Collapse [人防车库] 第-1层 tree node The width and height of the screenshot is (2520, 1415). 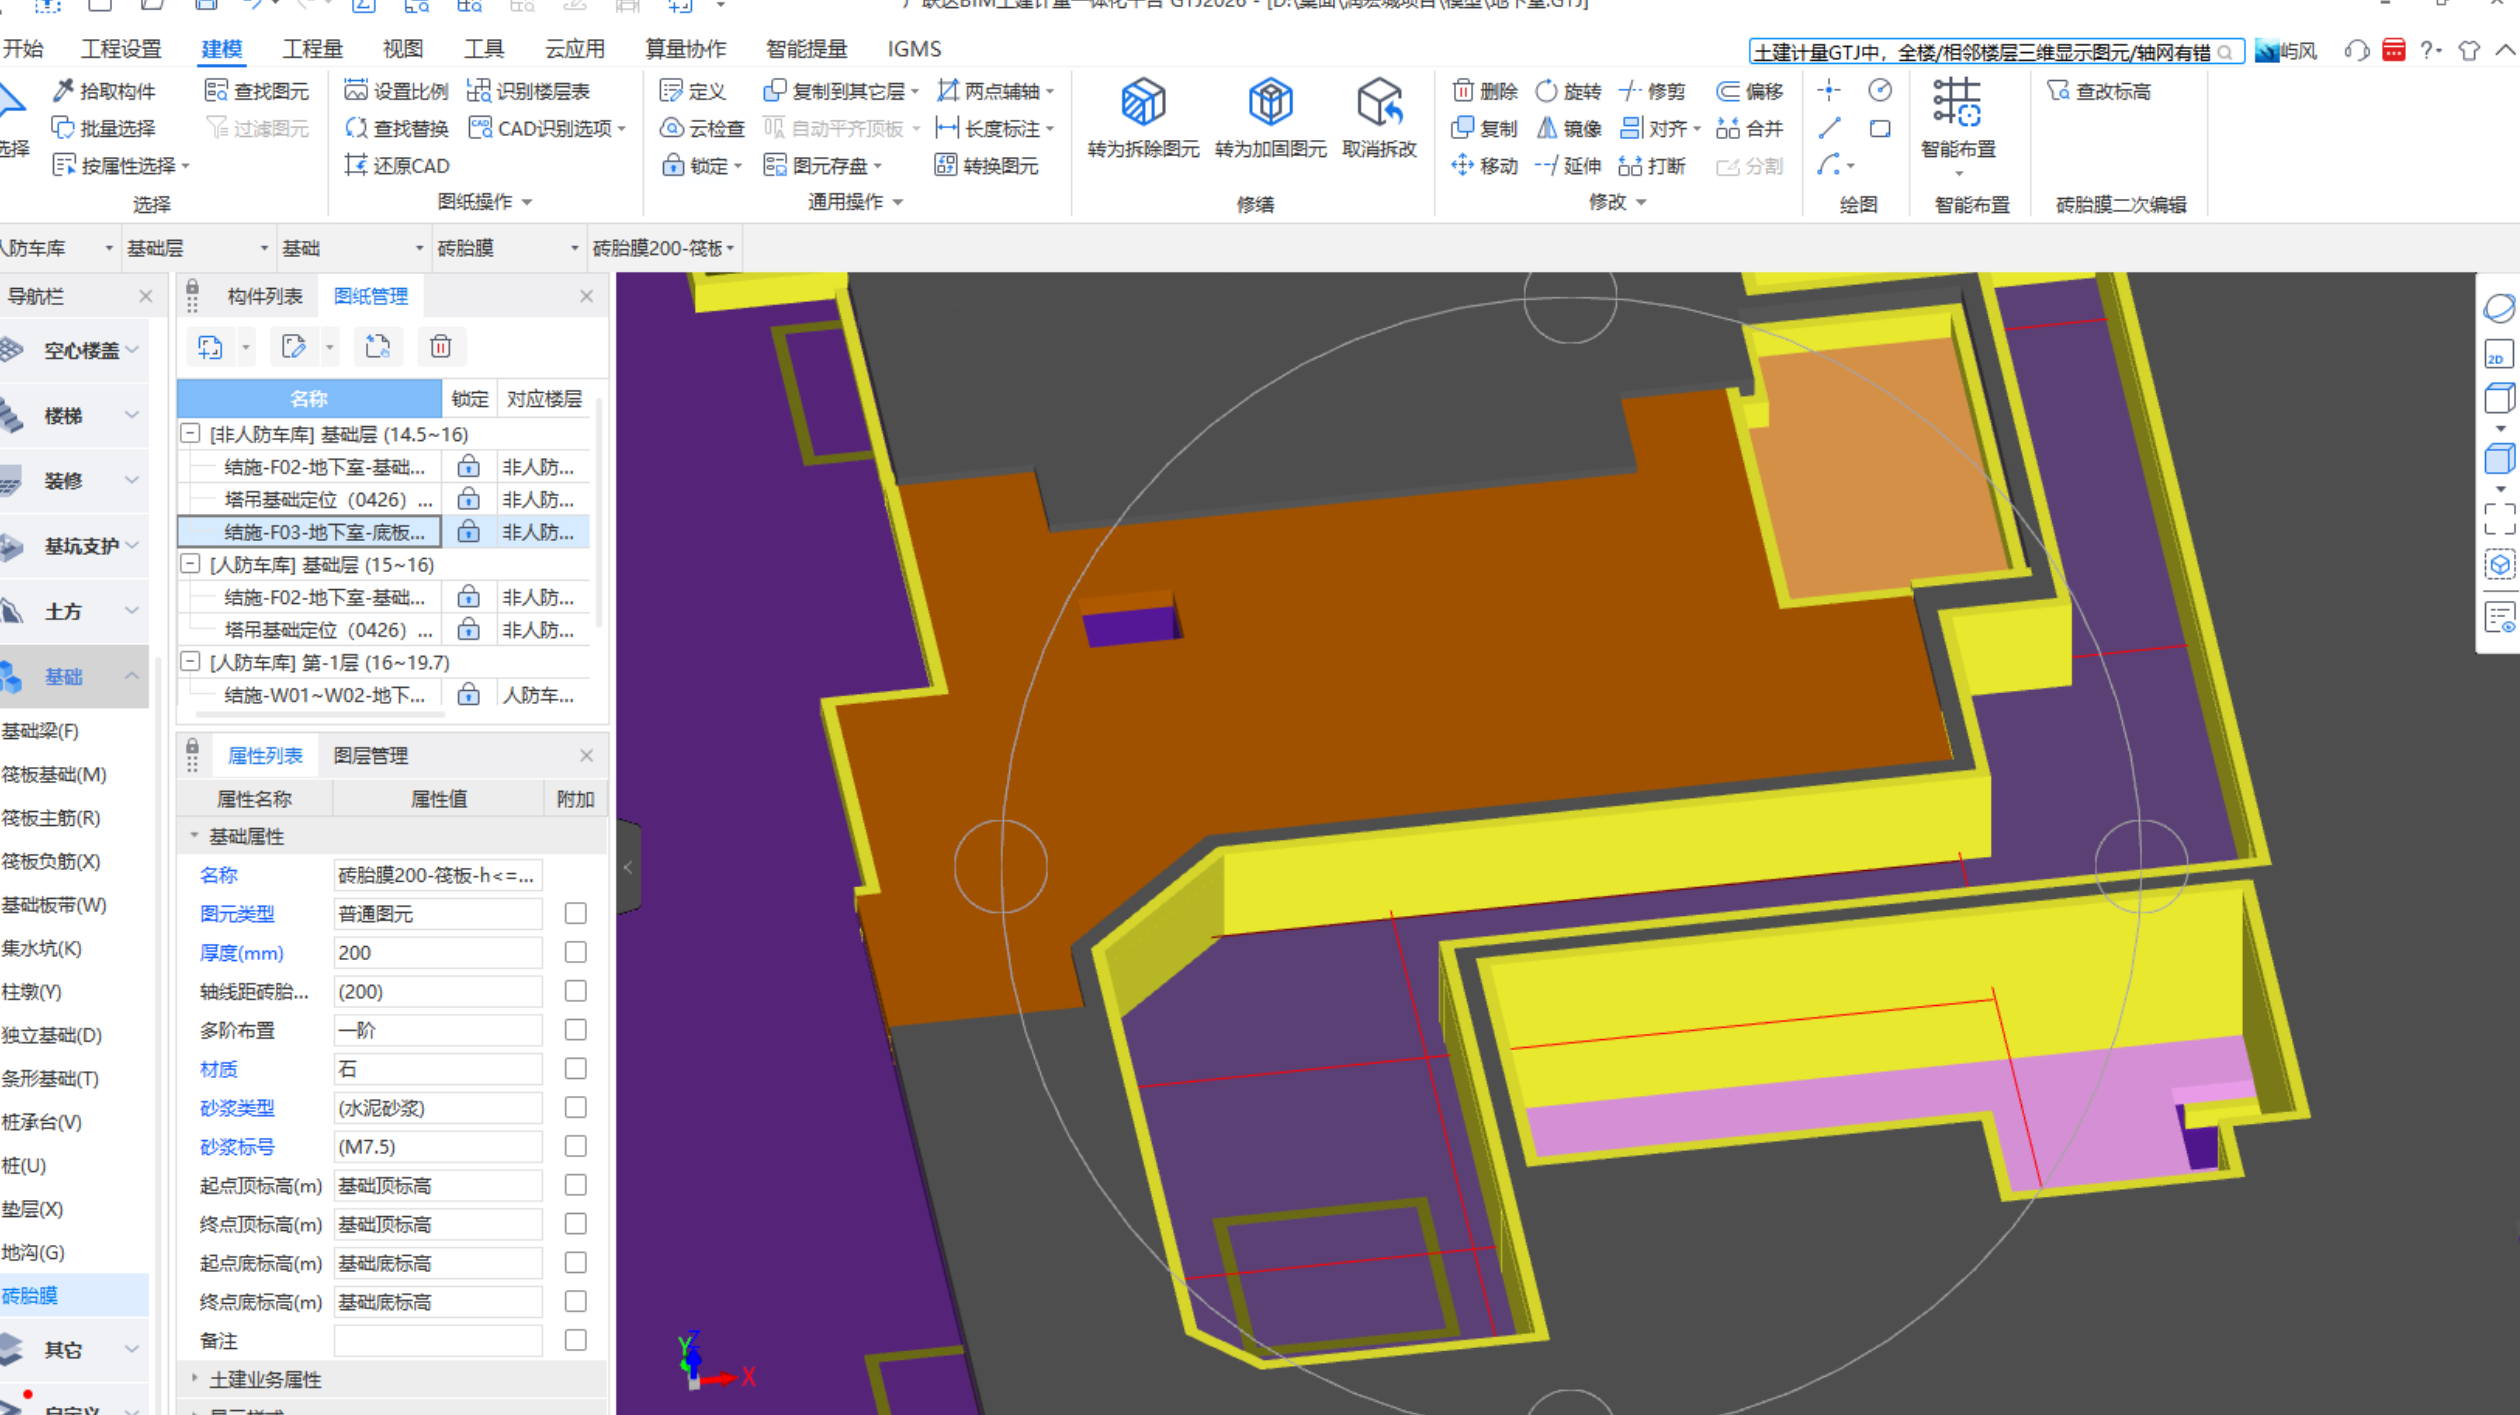pos(190,662)
